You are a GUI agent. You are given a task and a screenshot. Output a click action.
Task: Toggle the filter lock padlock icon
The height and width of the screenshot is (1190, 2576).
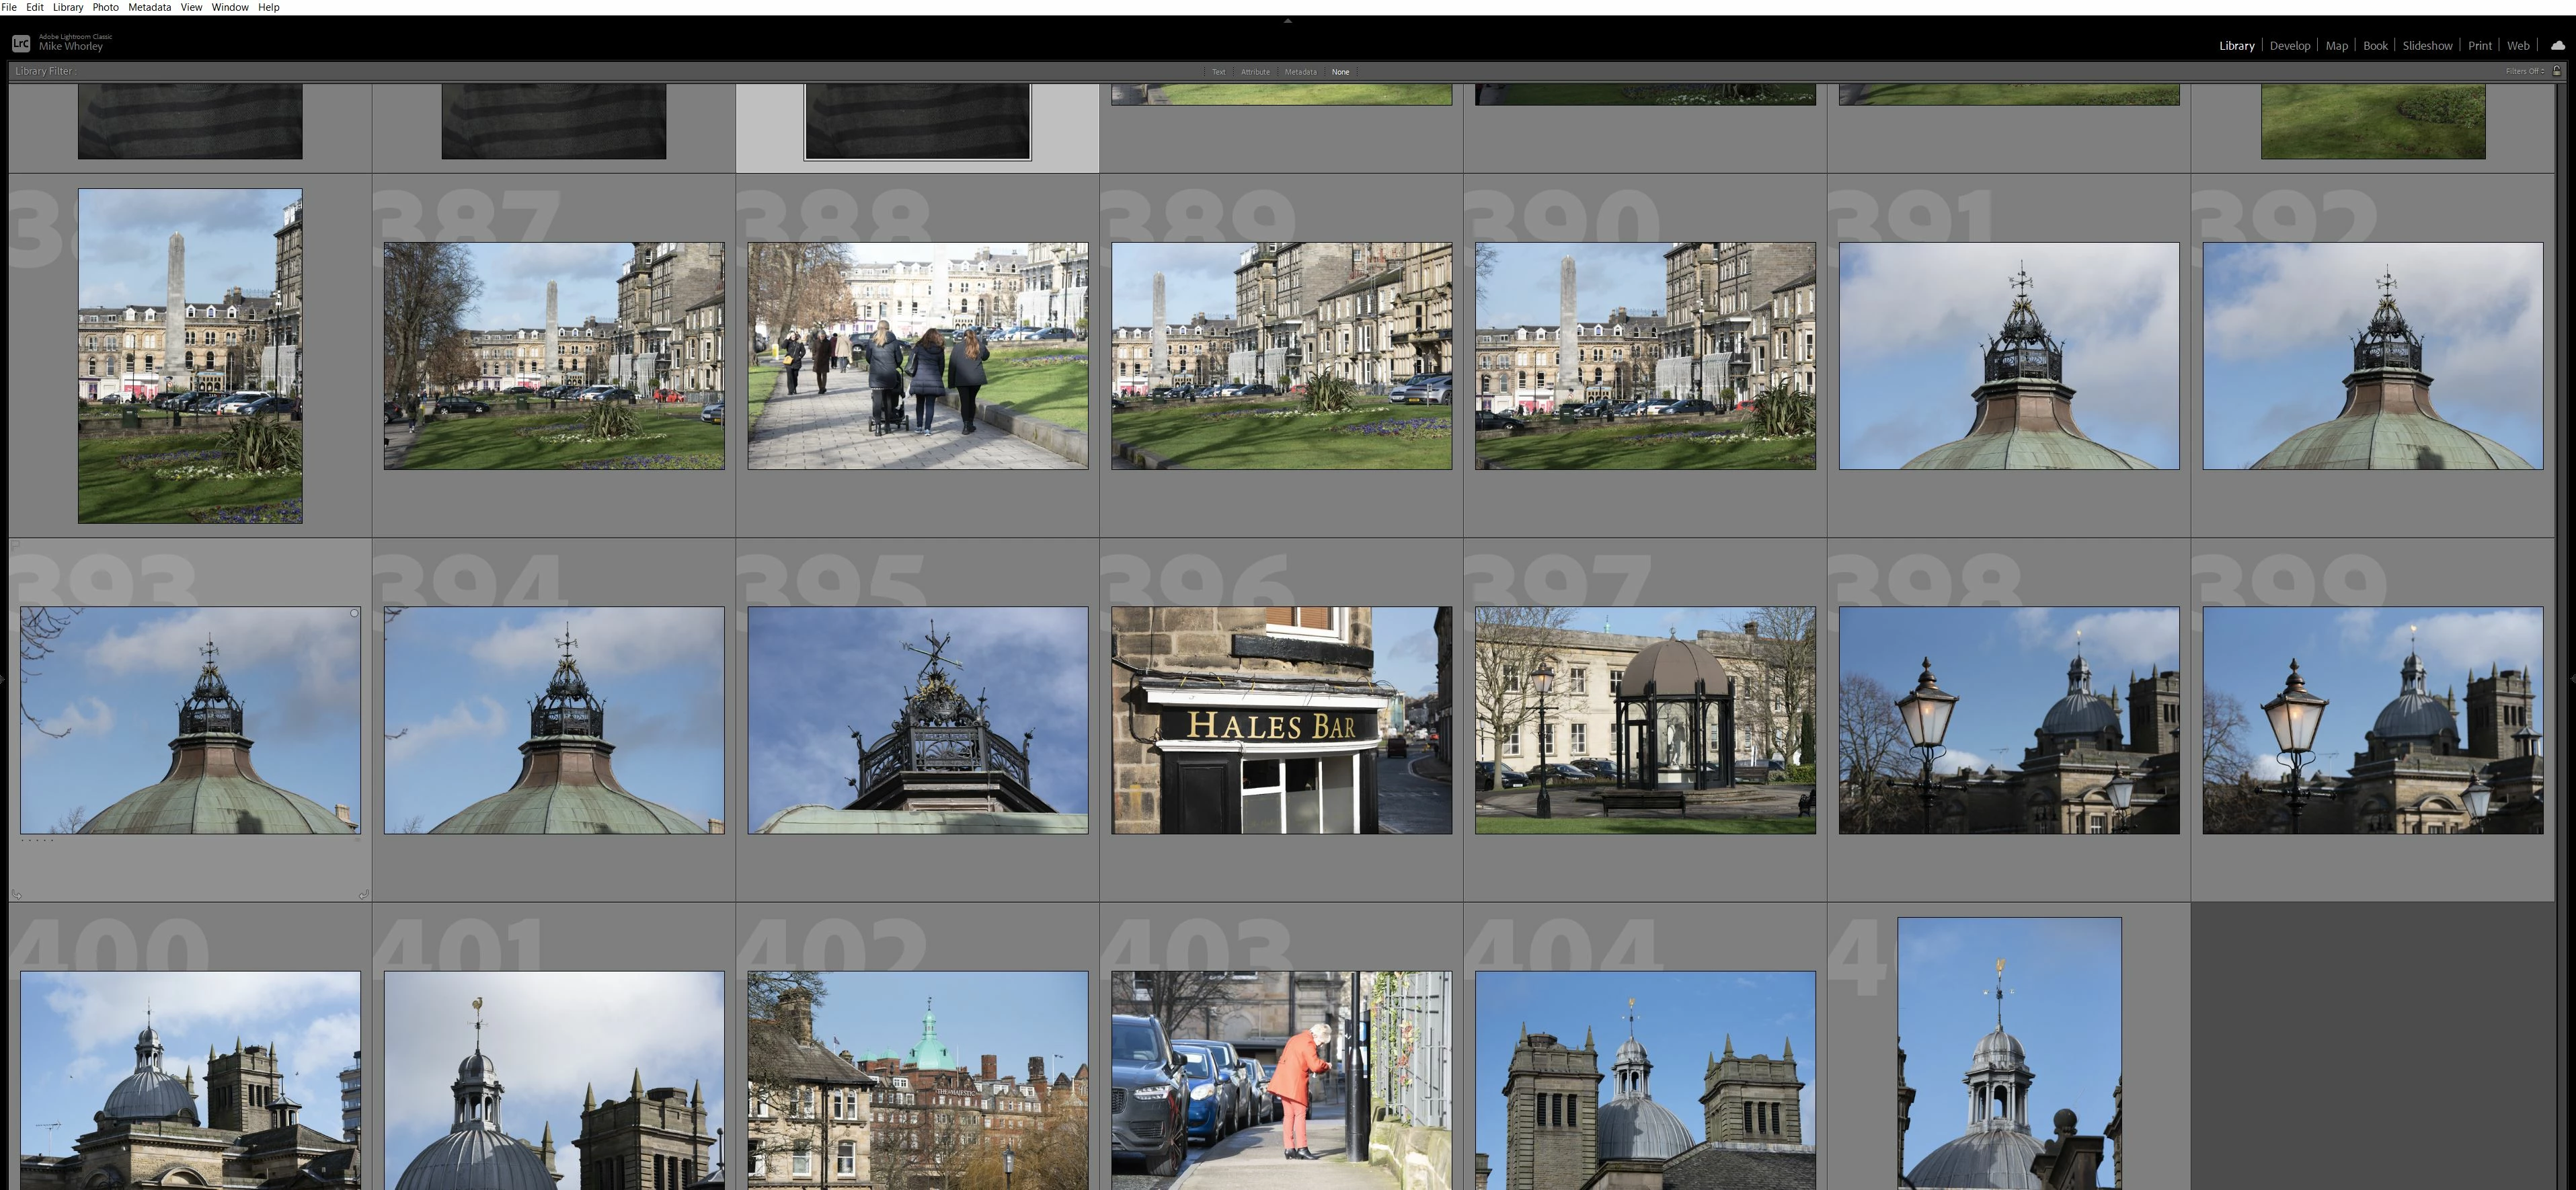(x=2557, y=71)
